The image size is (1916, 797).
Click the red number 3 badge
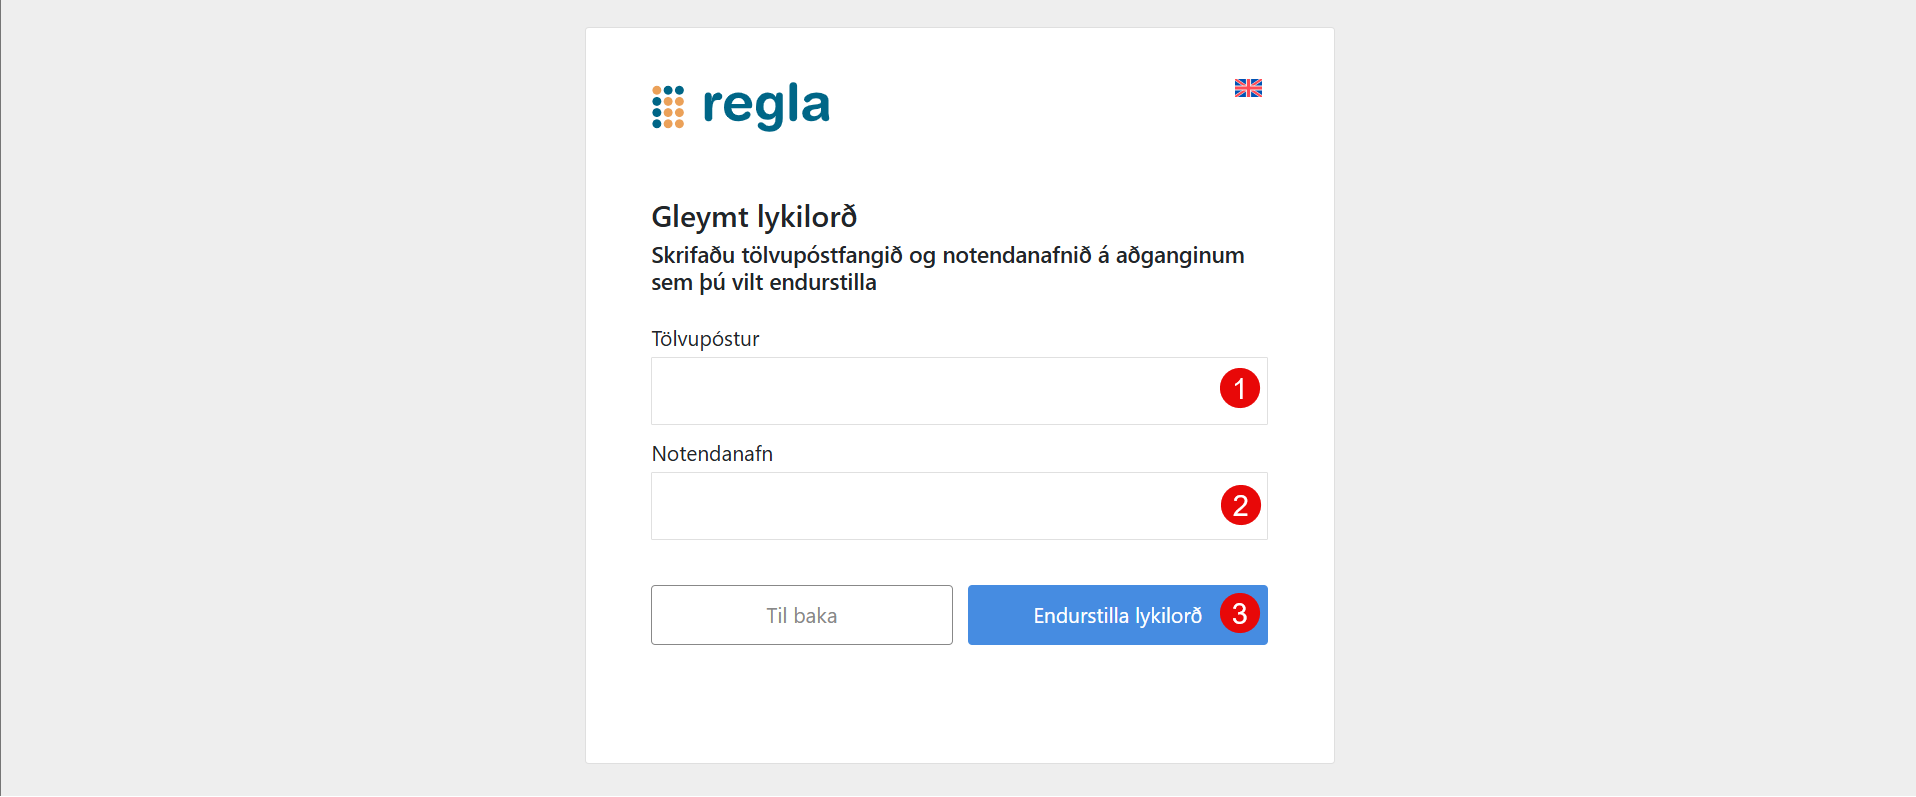(x=1239, y=613)
